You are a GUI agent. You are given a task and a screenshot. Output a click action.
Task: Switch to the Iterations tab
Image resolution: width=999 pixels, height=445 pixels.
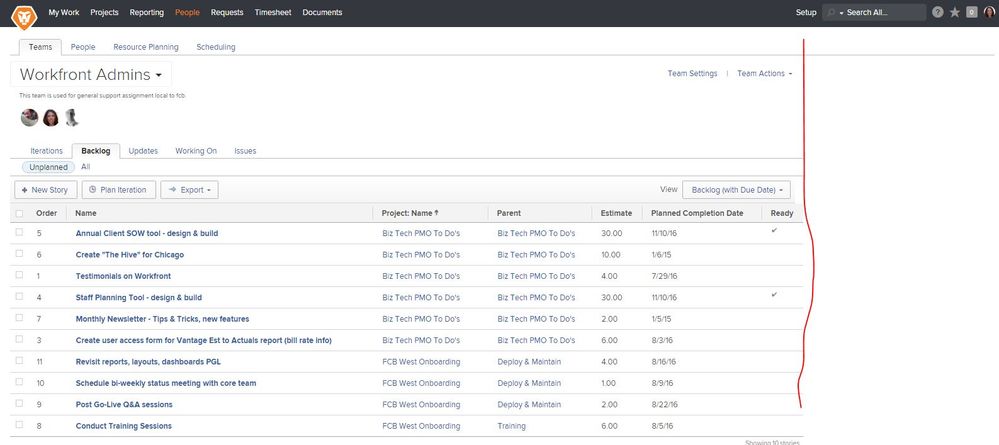47,151
